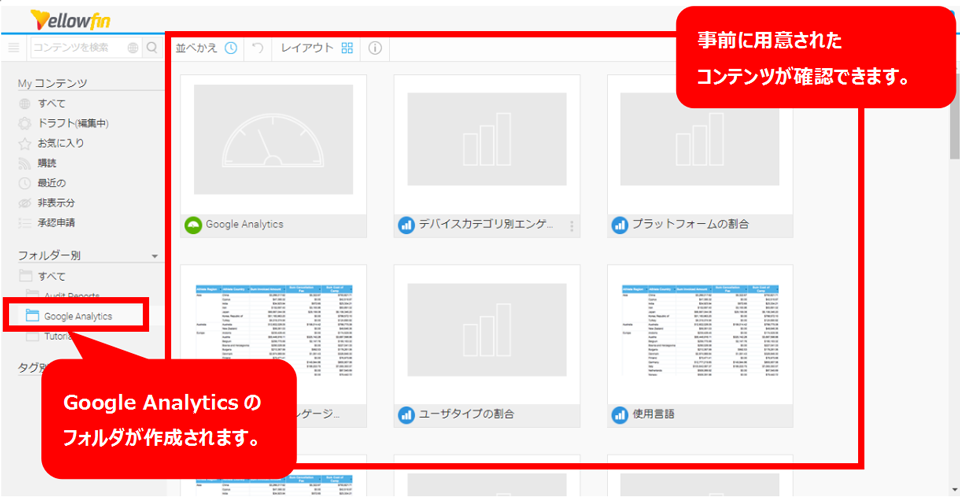Click the three-dot menu on デバイスカテゴリ別 card

(x=572, y=225)
